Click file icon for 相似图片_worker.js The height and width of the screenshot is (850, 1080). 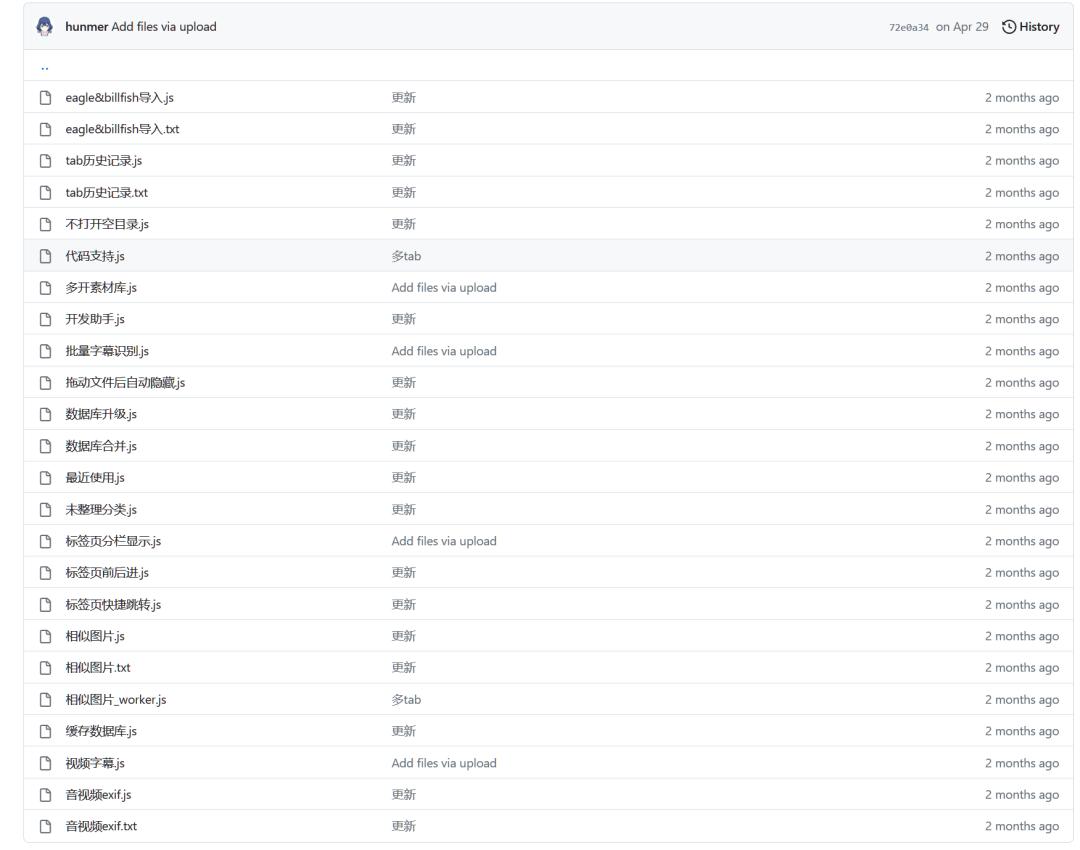(45, 700)
